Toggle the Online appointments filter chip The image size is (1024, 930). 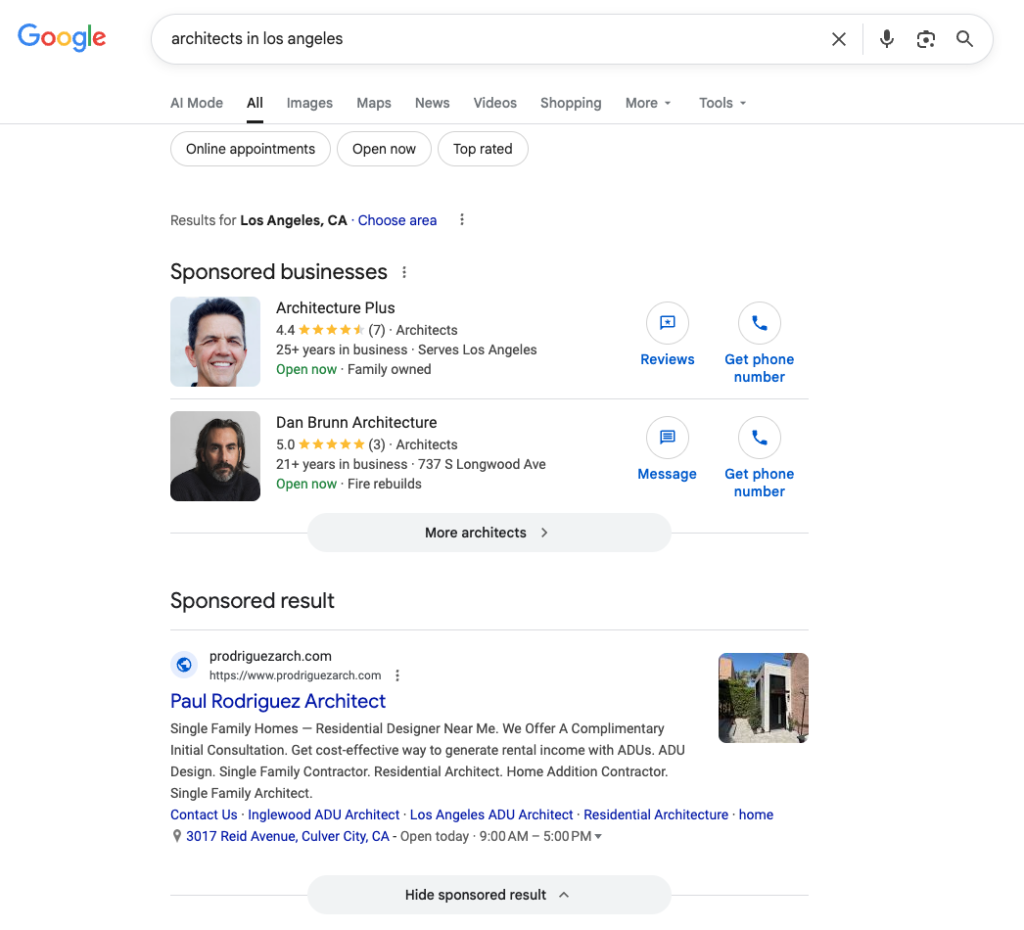[250, 149]
